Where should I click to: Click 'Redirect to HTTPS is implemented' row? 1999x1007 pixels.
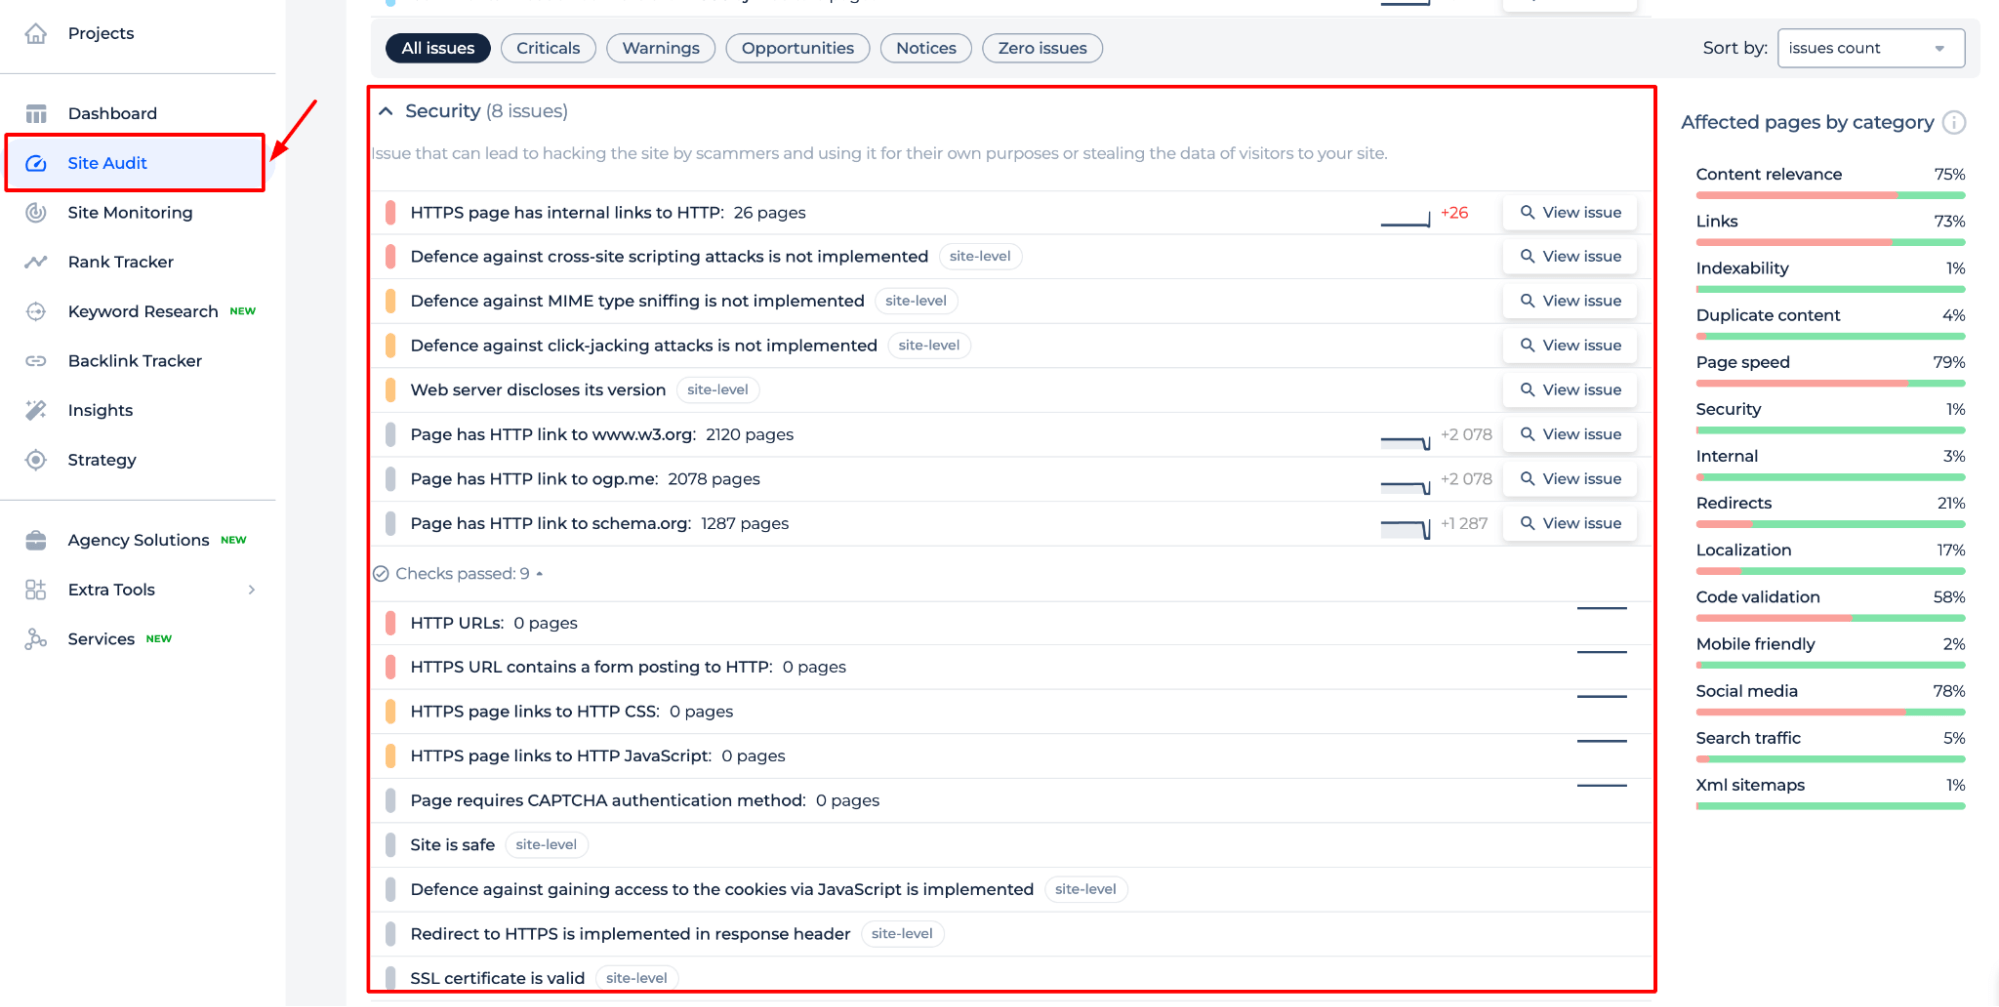(1010, 934)
